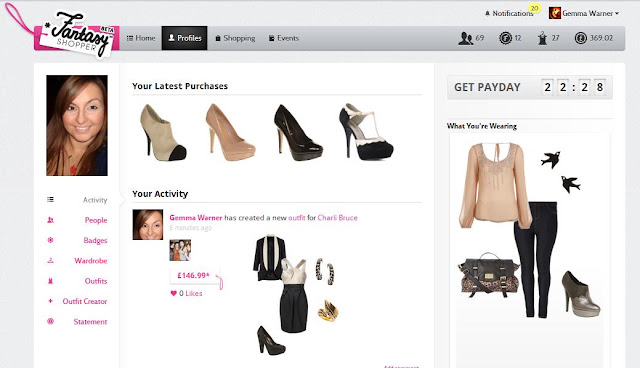Select the Profiles tab
The image size is (640, 368).
184,38
